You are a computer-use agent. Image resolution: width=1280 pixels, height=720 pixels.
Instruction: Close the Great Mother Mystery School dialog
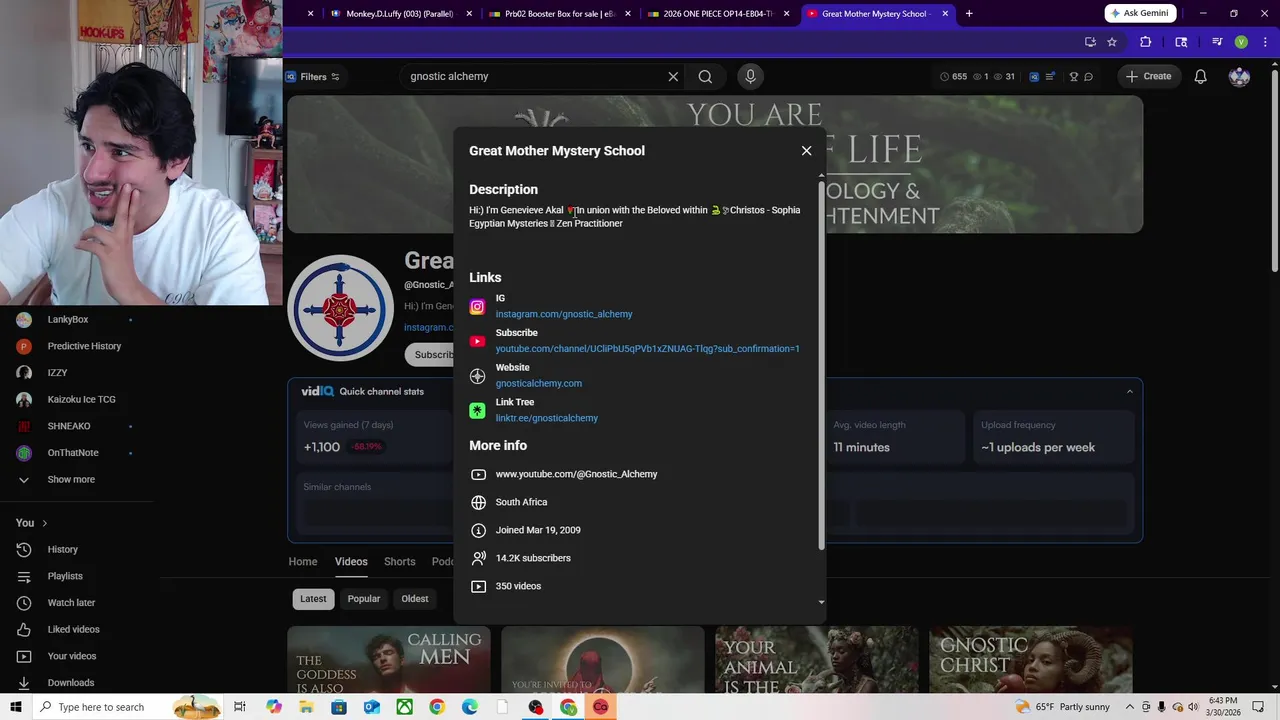click(x=806, y=151)
